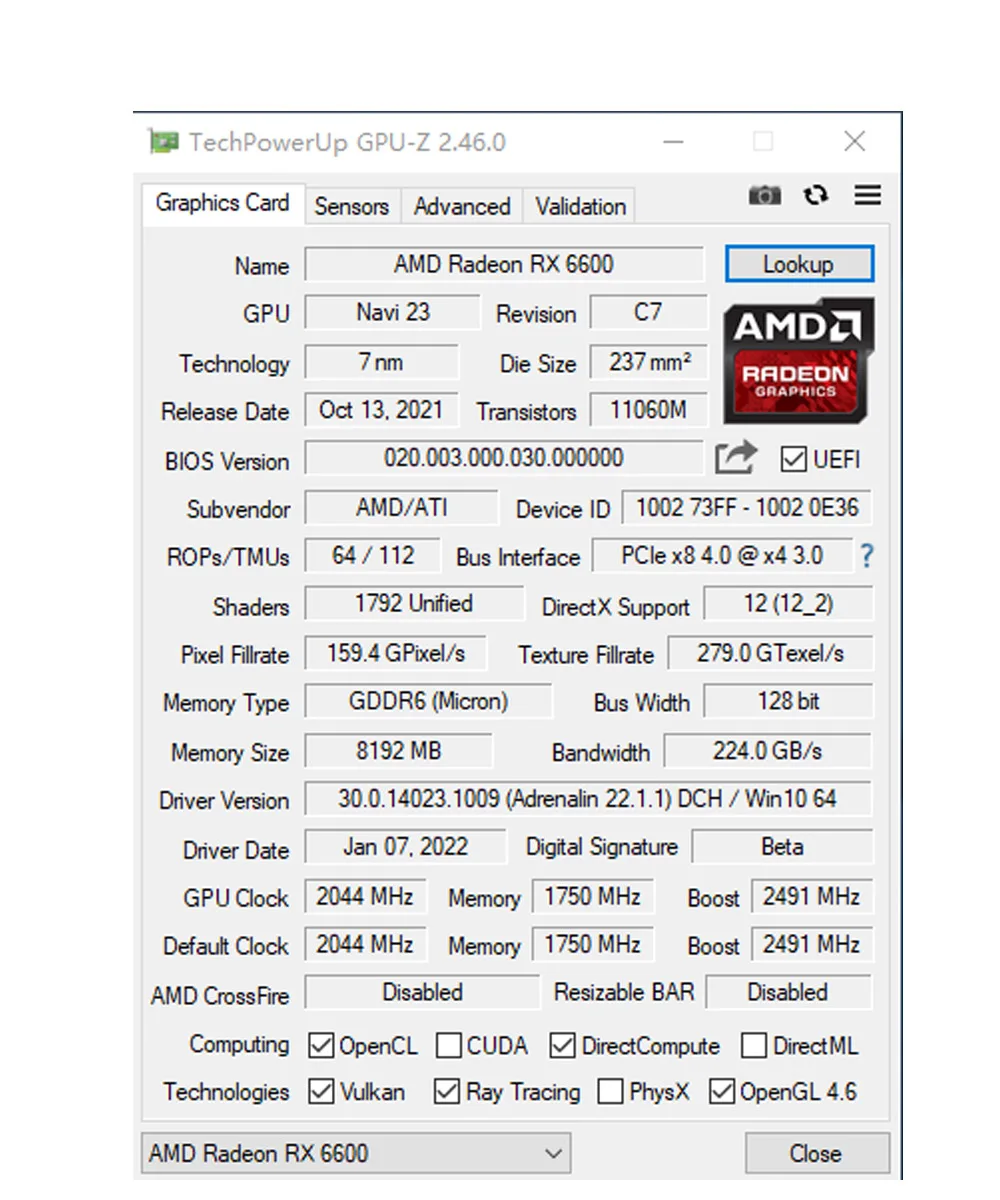Viewport: 1000px width, 1200px height.
Task: Take a screenshot with the camera icon
Action: [765, 196]
